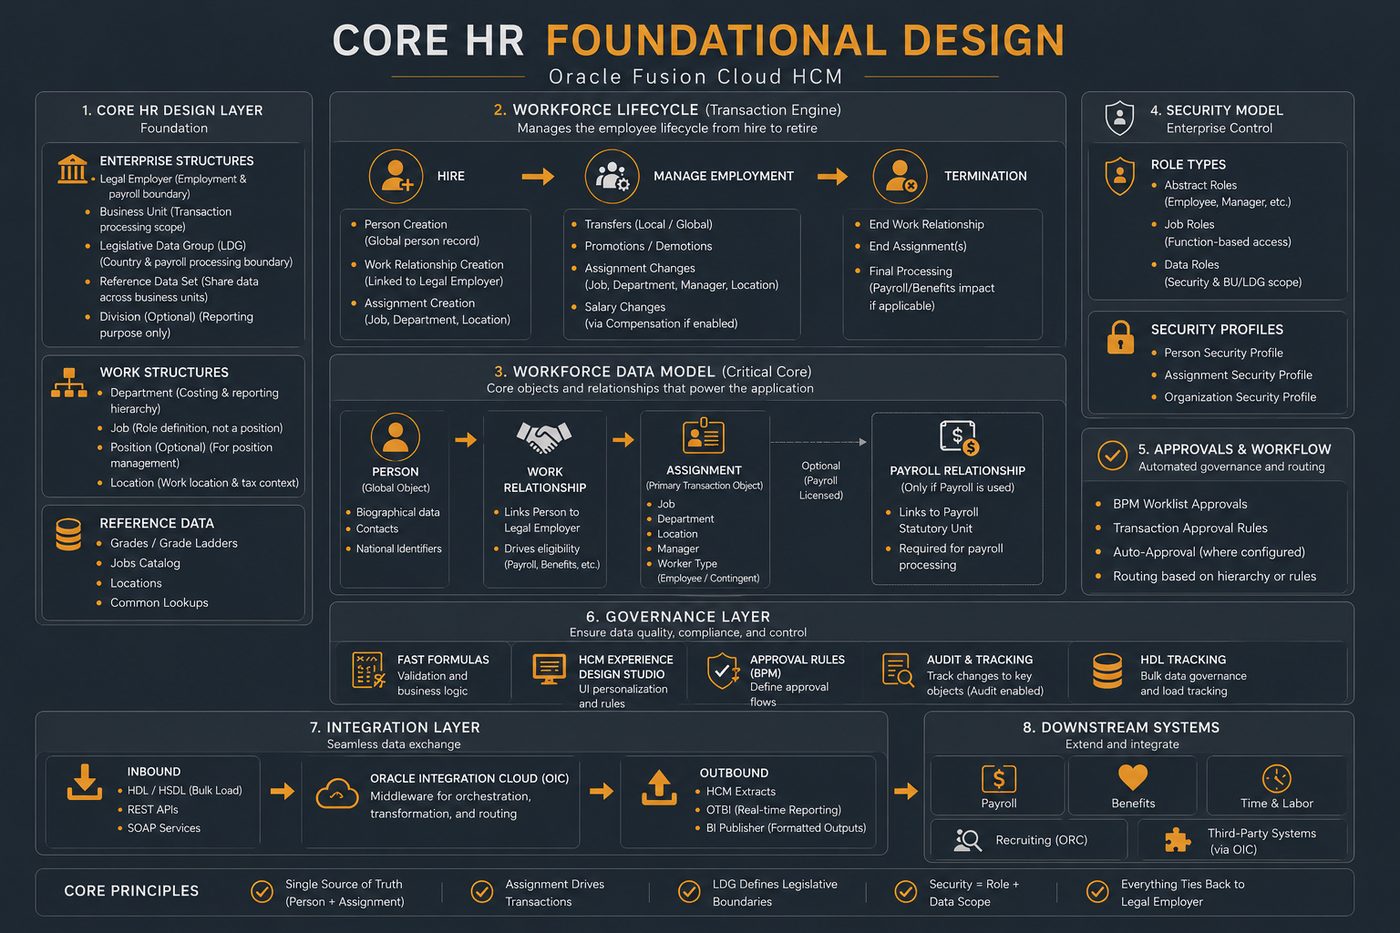Click the HDL Tracking database icon
This screenshot has width=1400, height=933.
(x=1107, y=671)
